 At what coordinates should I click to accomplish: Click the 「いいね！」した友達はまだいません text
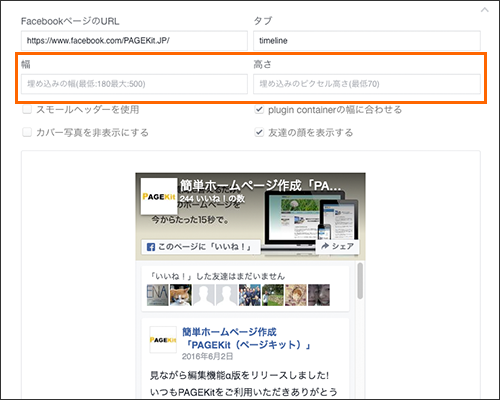click(x=217, y=276)
